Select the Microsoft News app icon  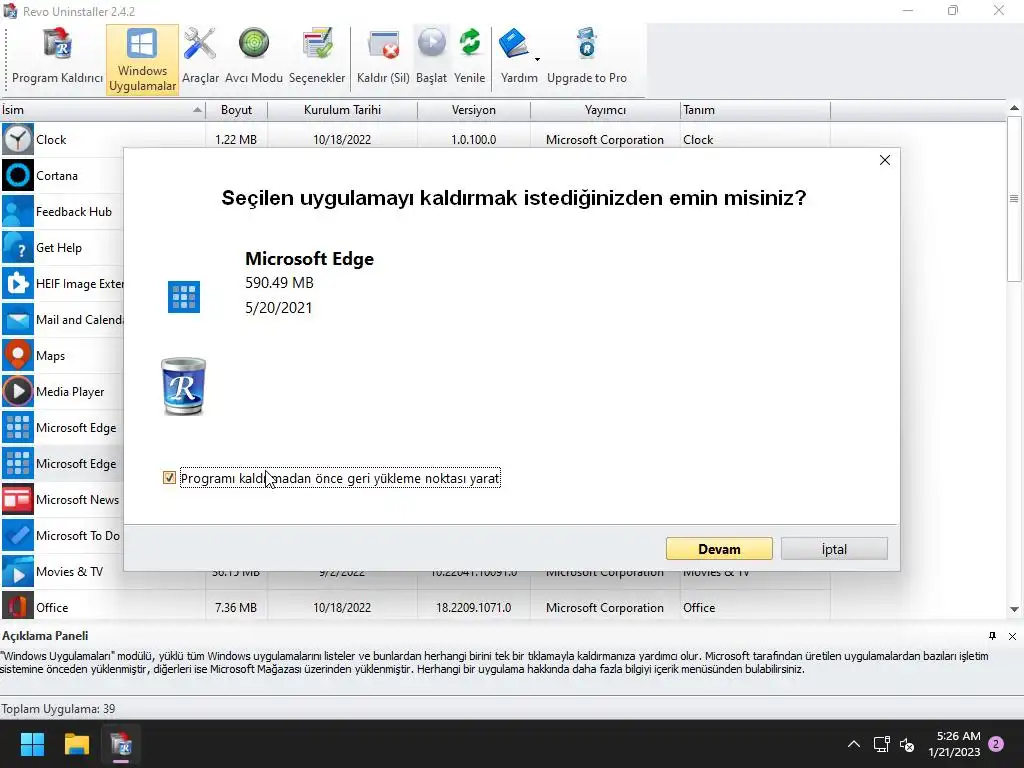pyautogui.click(x=18, y=500)
